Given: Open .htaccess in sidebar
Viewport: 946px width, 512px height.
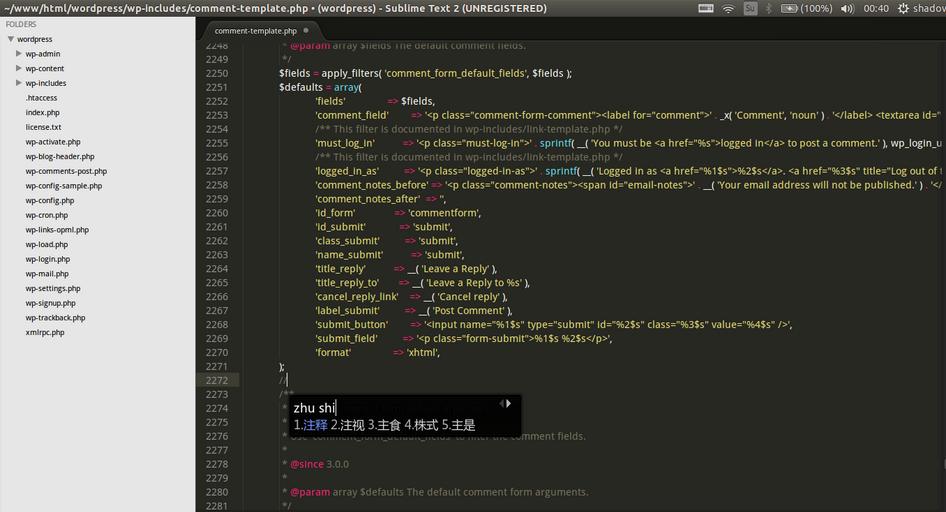Looking at the screenshot, I should pos(41,98).
